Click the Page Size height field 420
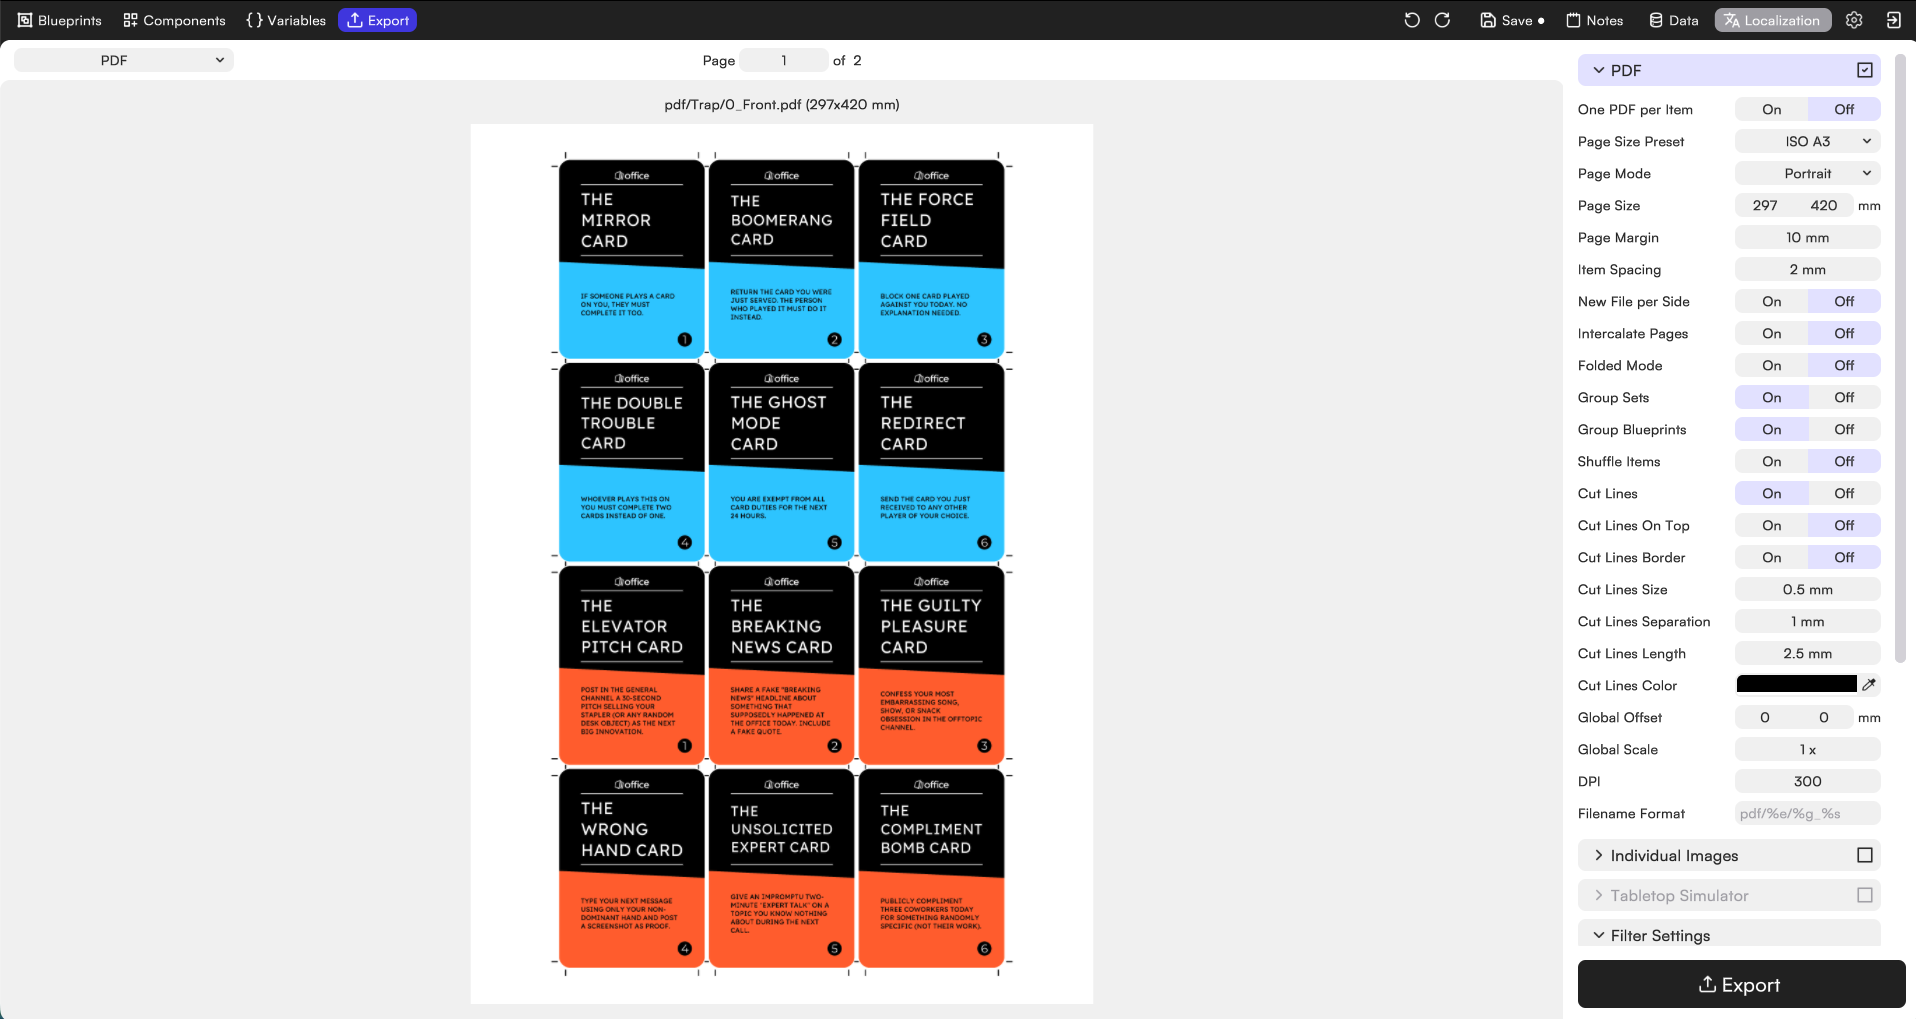 pyautogui.click(x=1824, y=205)
